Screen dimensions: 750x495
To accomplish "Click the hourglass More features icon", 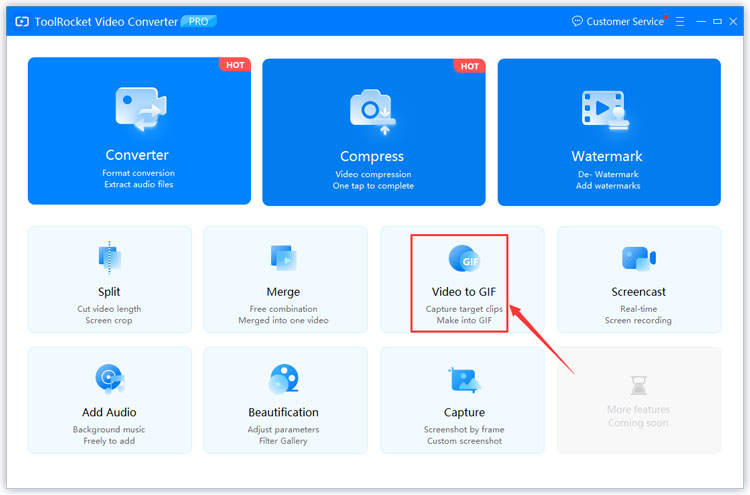I will click(x=639, y=385).
